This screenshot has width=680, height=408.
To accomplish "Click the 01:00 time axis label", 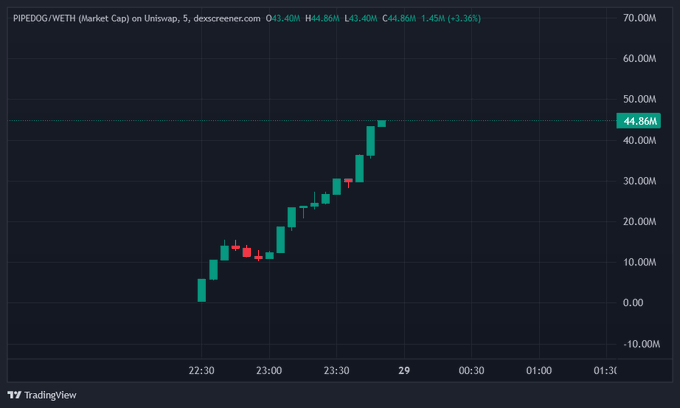I will click(x=539, y=371).
